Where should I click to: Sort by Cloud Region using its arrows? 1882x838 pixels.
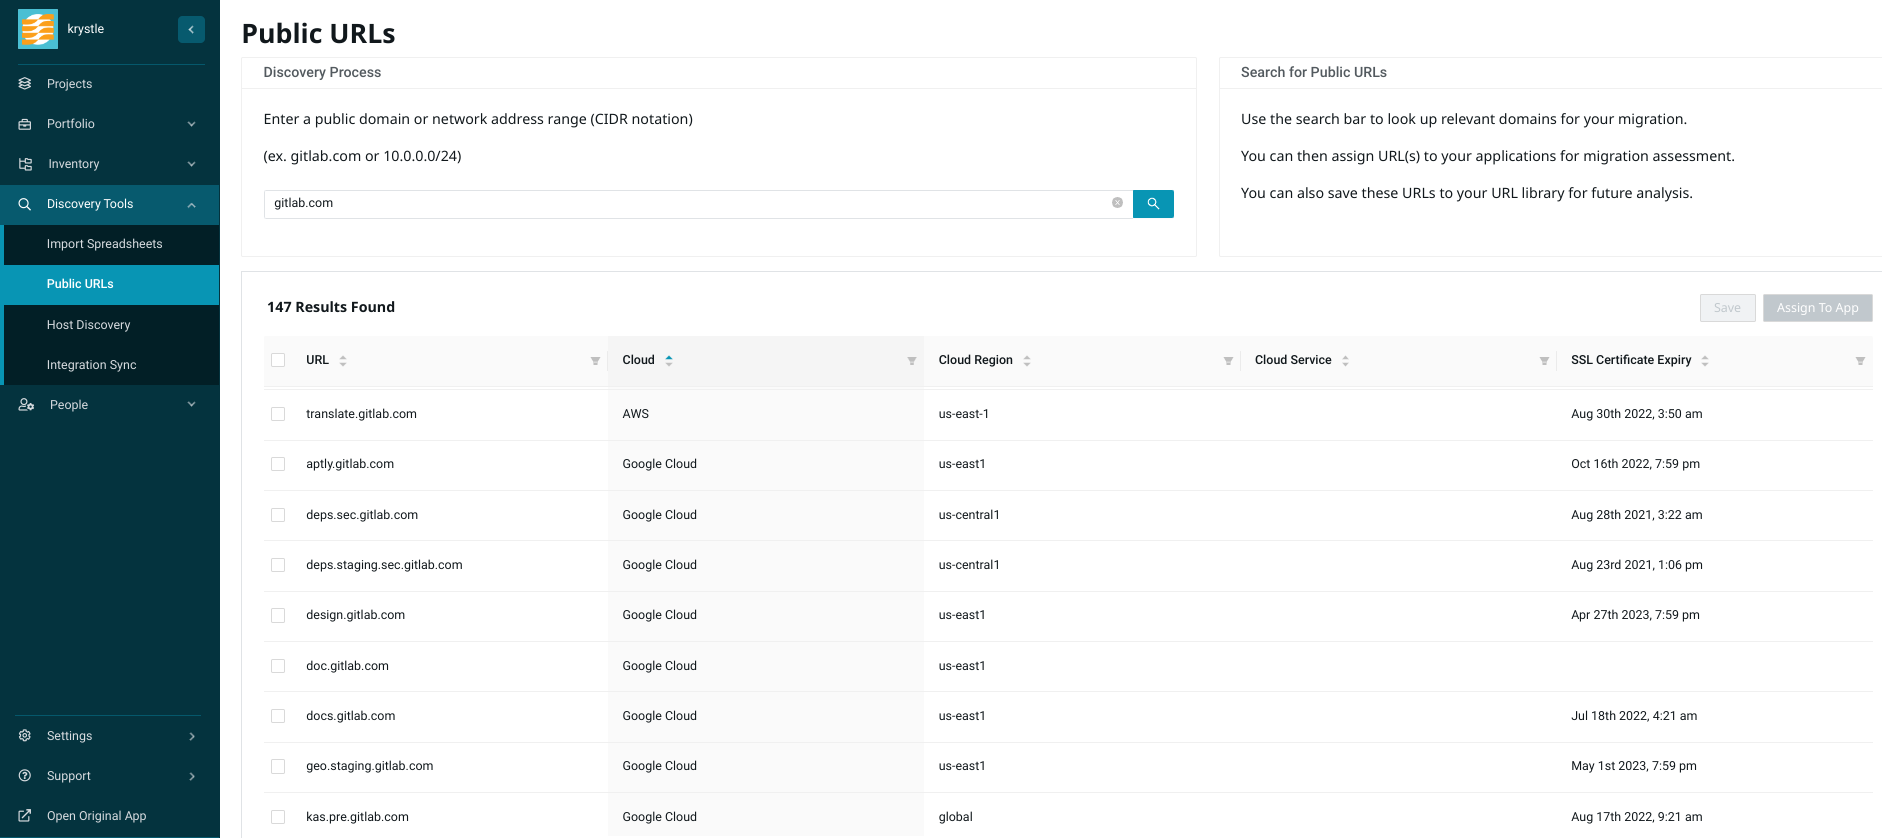[1027, 361]
